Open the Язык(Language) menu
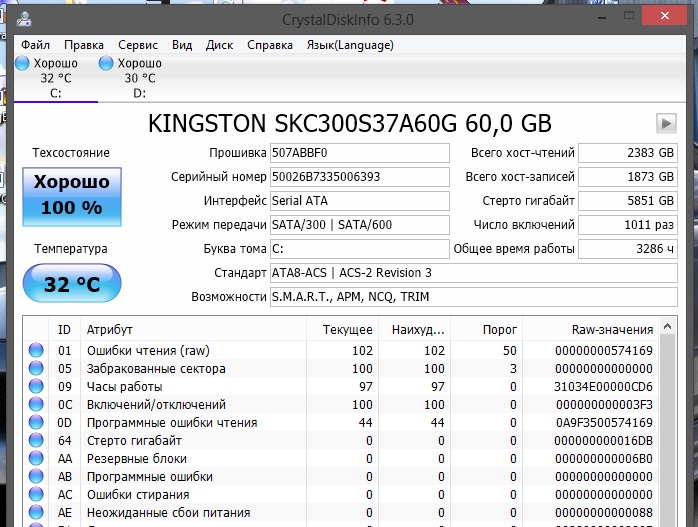The height and width of the screenshot is (527, 698). tap(350, 45)
